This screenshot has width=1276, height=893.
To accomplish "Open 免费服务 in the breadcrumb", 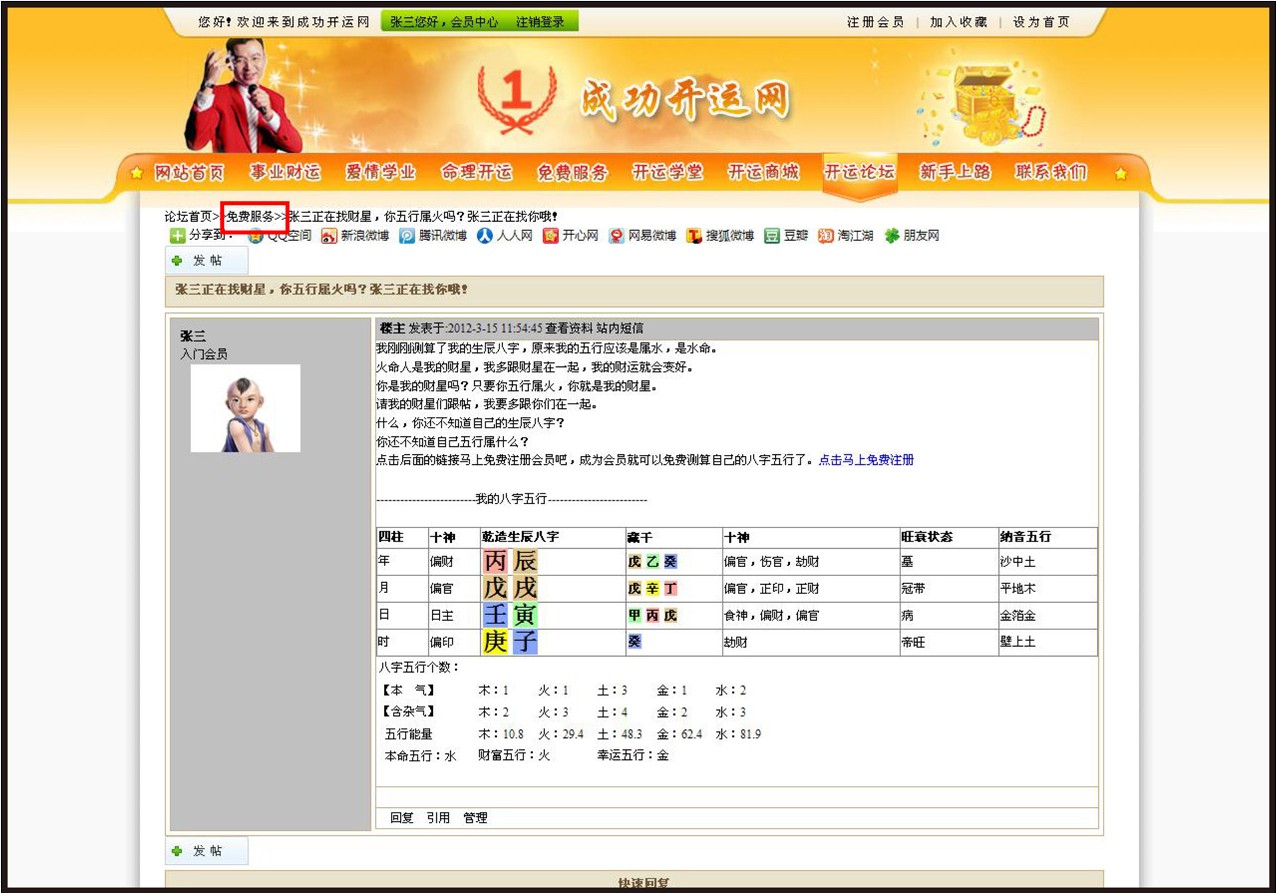I will 250,216.
